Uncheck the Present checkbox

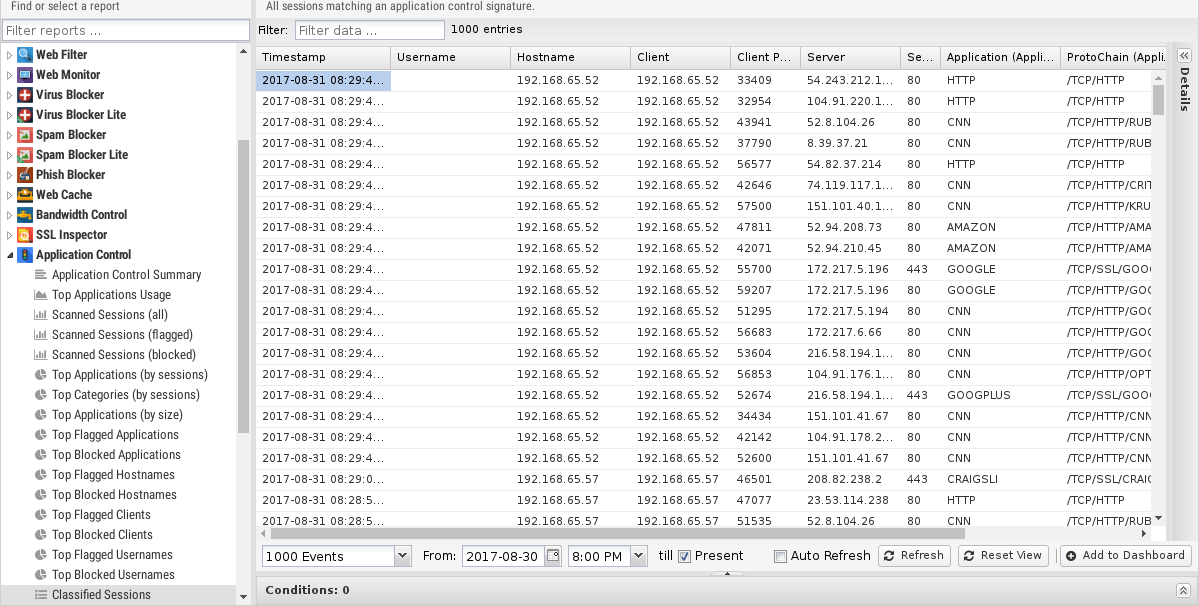[x=684, y=556]
